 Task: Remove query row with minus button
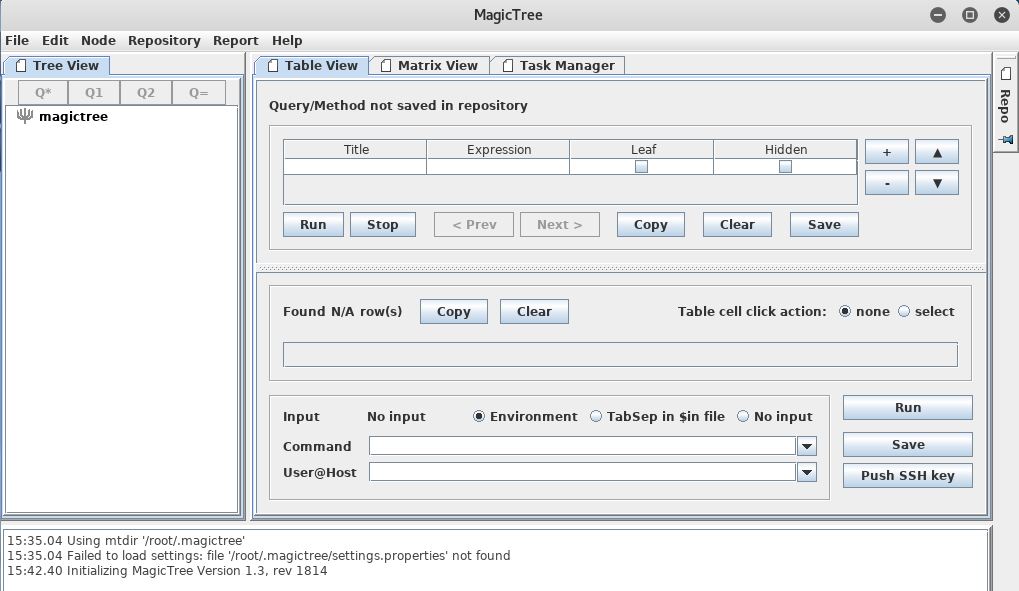(x=886, y=183)
